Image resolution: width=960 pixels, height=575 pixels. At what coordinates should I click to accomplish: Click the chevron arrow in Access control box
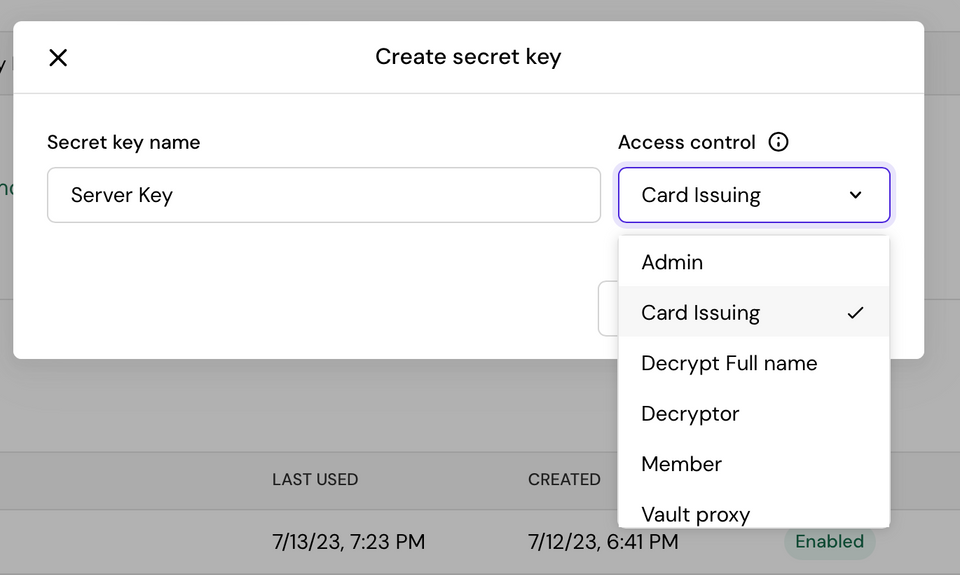click(x=855, y=195)
